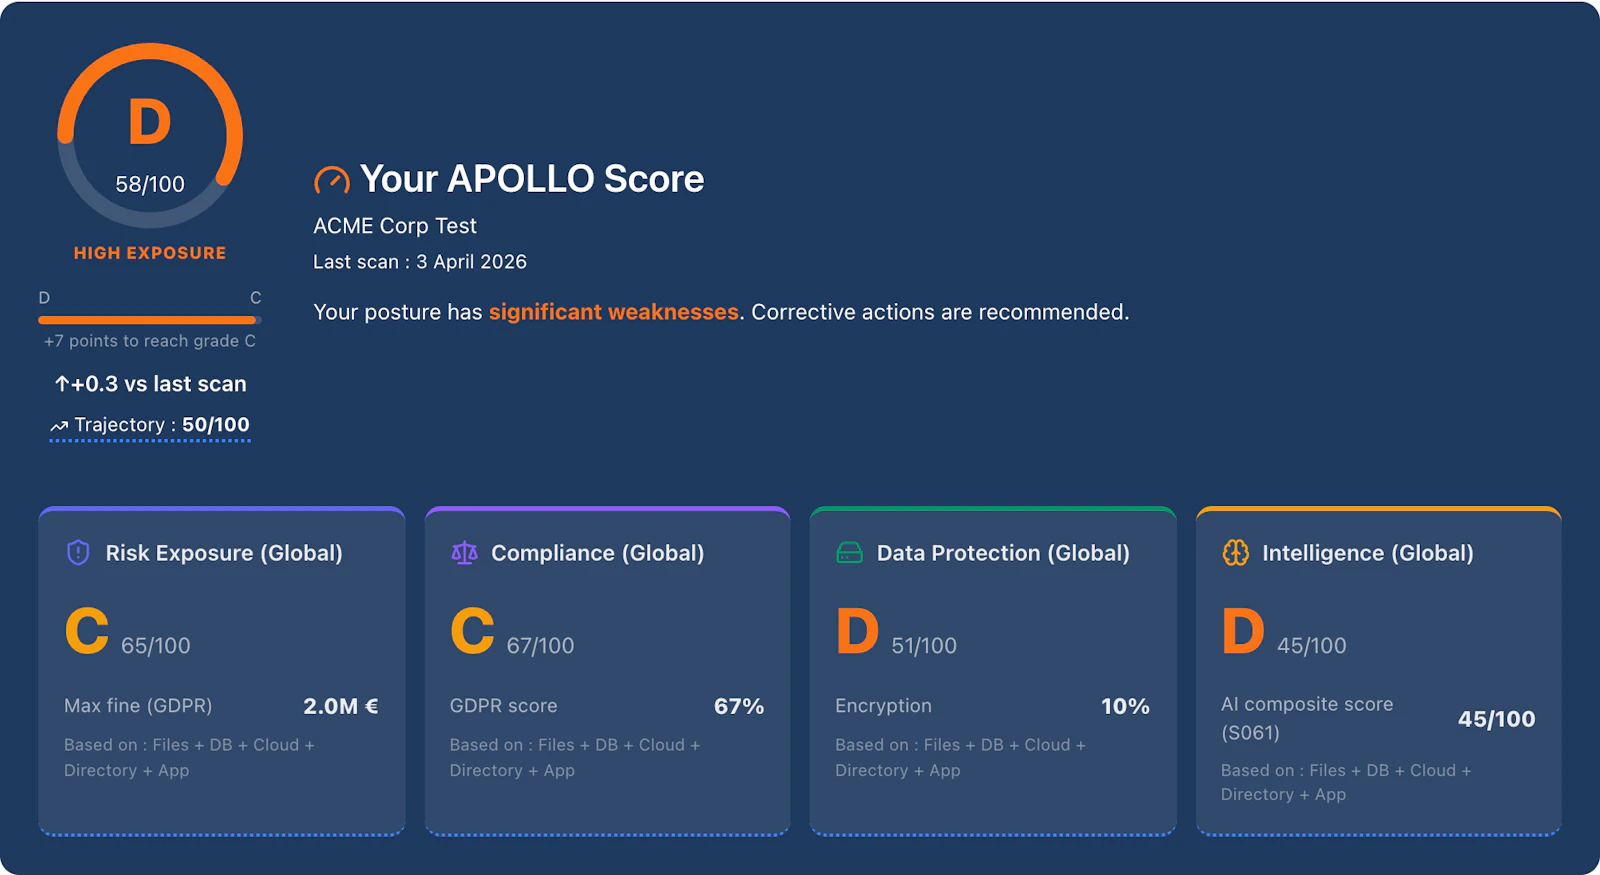Select the brain icon for Intelligence (Global)

tap(1235, 552)
